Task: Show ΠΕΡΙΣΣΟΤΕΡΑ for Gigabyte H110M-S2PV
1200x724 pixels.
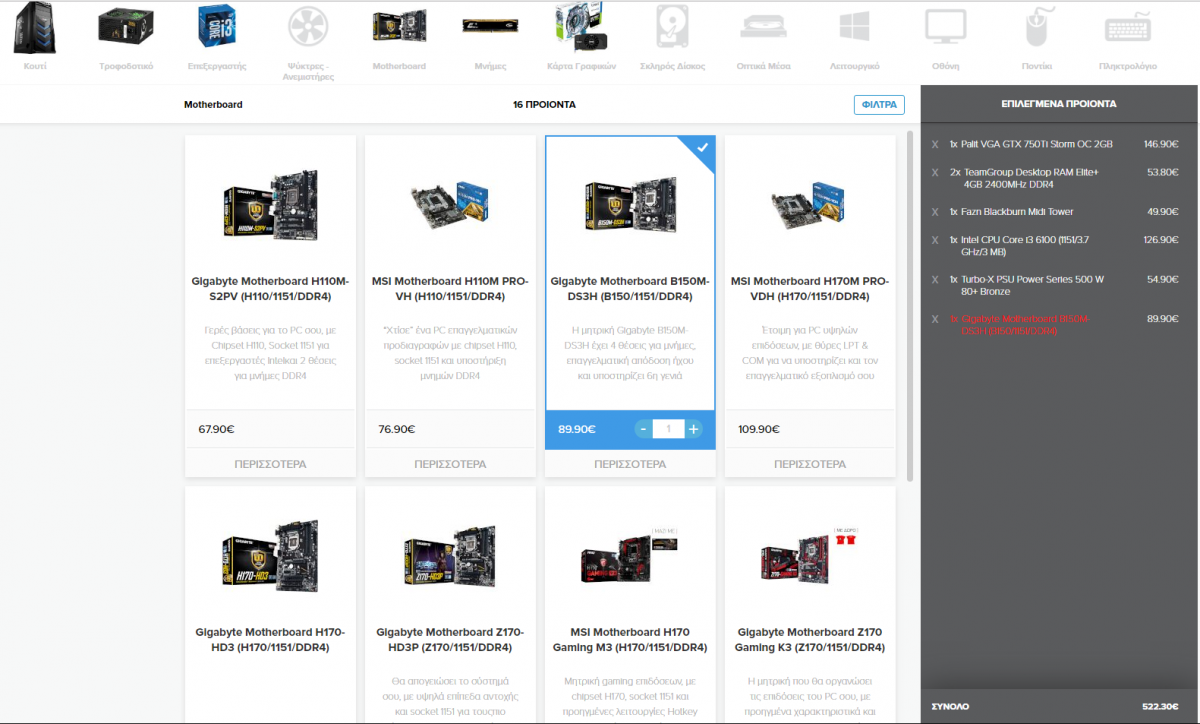Action: click(270, 464)
